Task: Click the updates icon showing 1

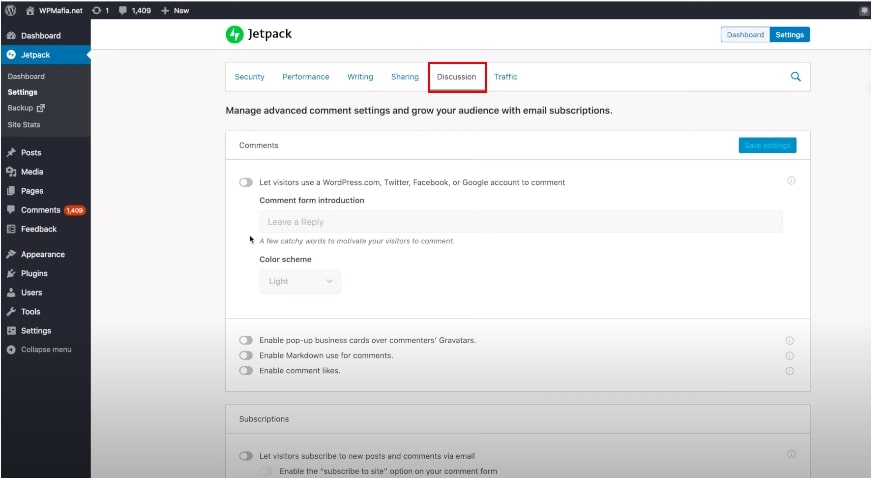Action: pyautogui.click(x=100, y=10)
